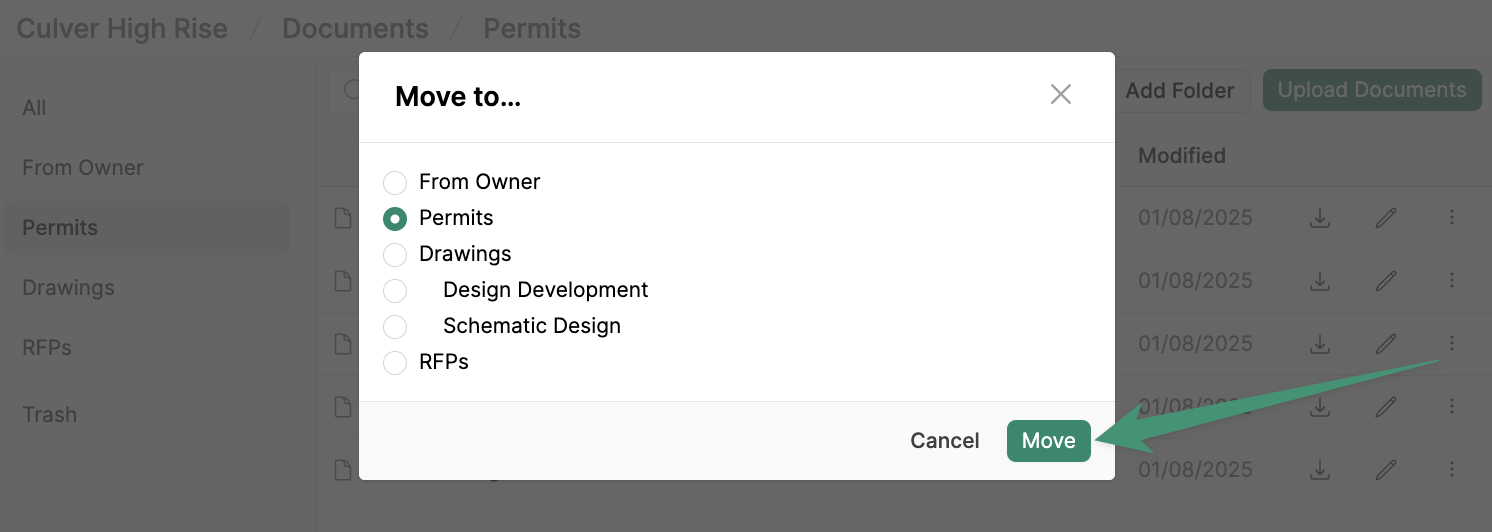1492x532 pixels.
Task: Edit the first document with pencil icon
Action: tap(1386, 218)
